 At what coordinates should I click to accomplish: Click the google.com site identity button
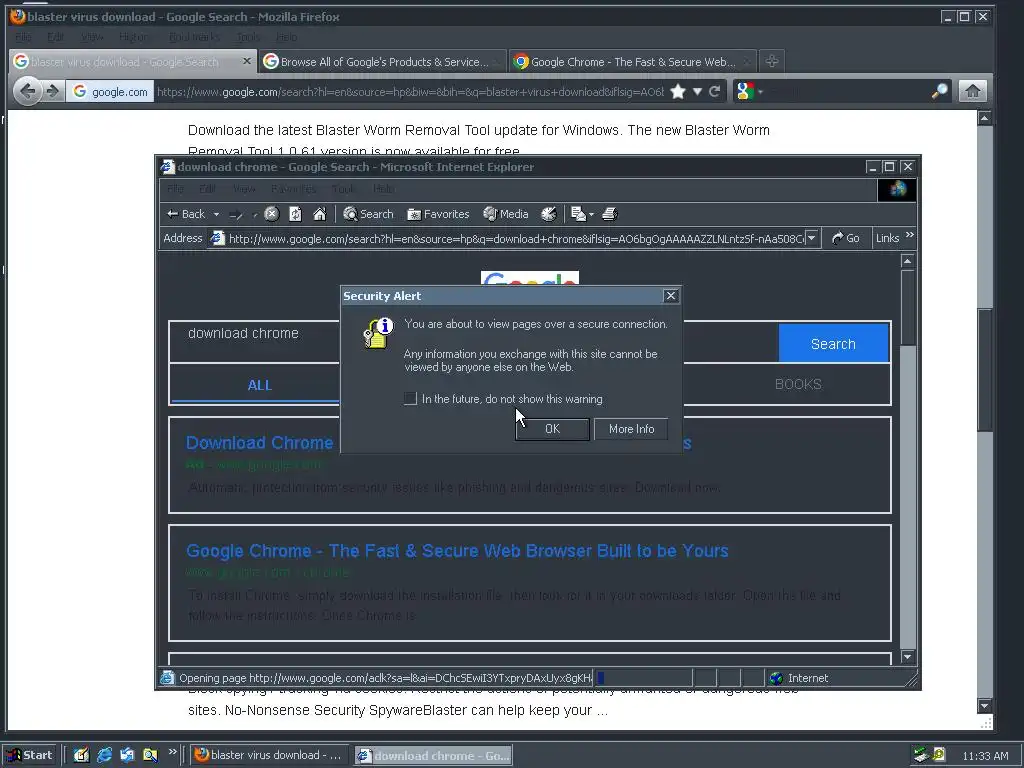(110, 91)
